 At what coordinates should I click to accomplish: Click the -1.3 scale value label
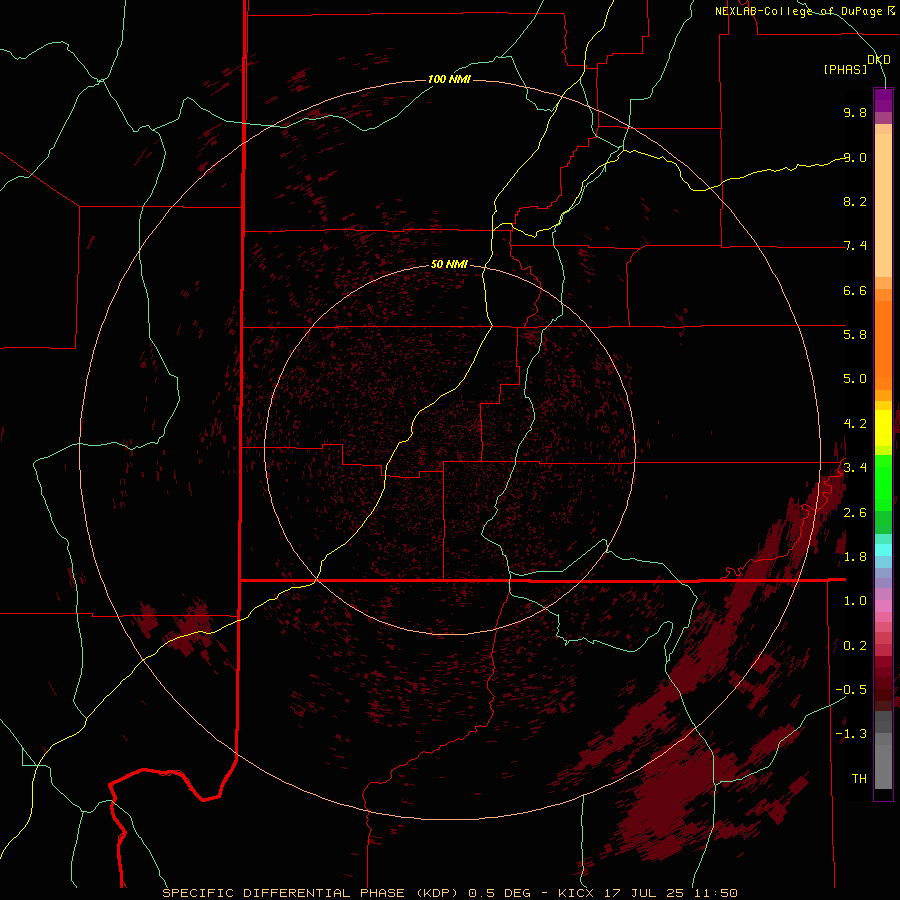click(851, 734)
